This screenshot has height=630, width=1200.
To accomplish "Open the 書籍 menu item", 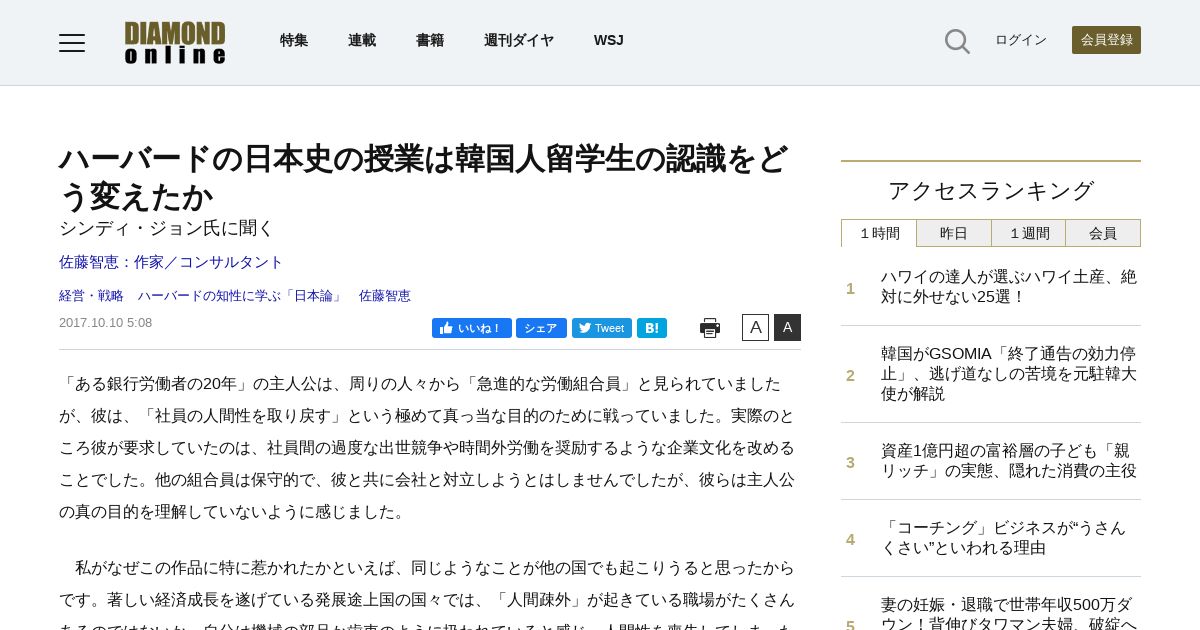I will point(430,40).
